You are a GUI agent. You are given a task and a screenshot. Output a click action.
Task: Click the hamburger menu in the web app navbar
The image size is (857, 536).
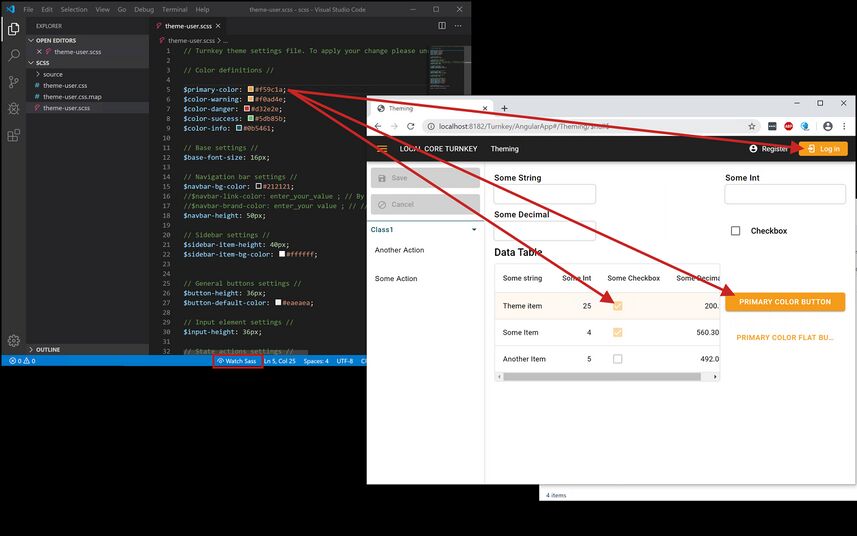(381, 149)
